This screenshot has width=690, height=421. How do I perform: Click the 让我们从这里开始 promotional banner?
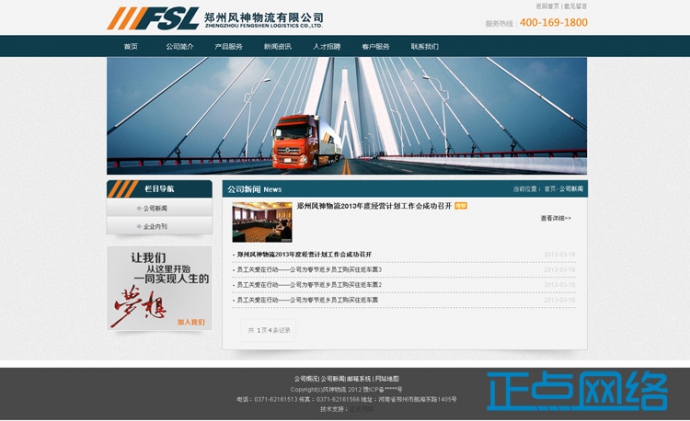(x=159, y=288)
